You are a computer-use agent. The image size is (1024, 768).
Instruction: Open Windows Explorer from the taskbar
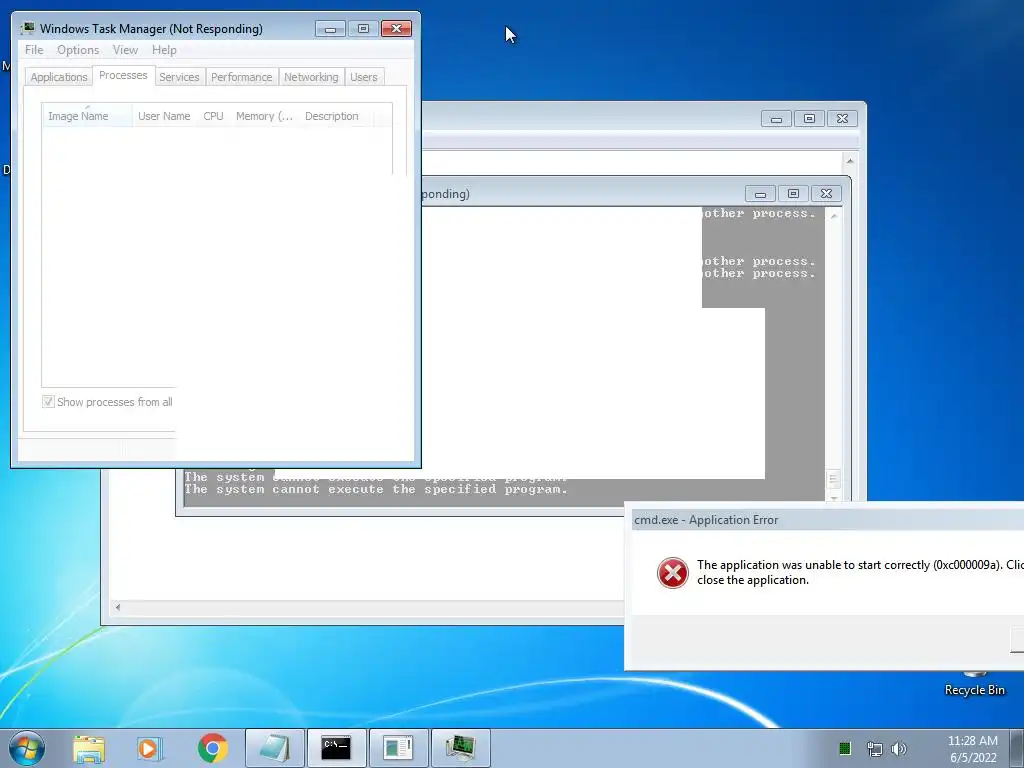point(89,748)
